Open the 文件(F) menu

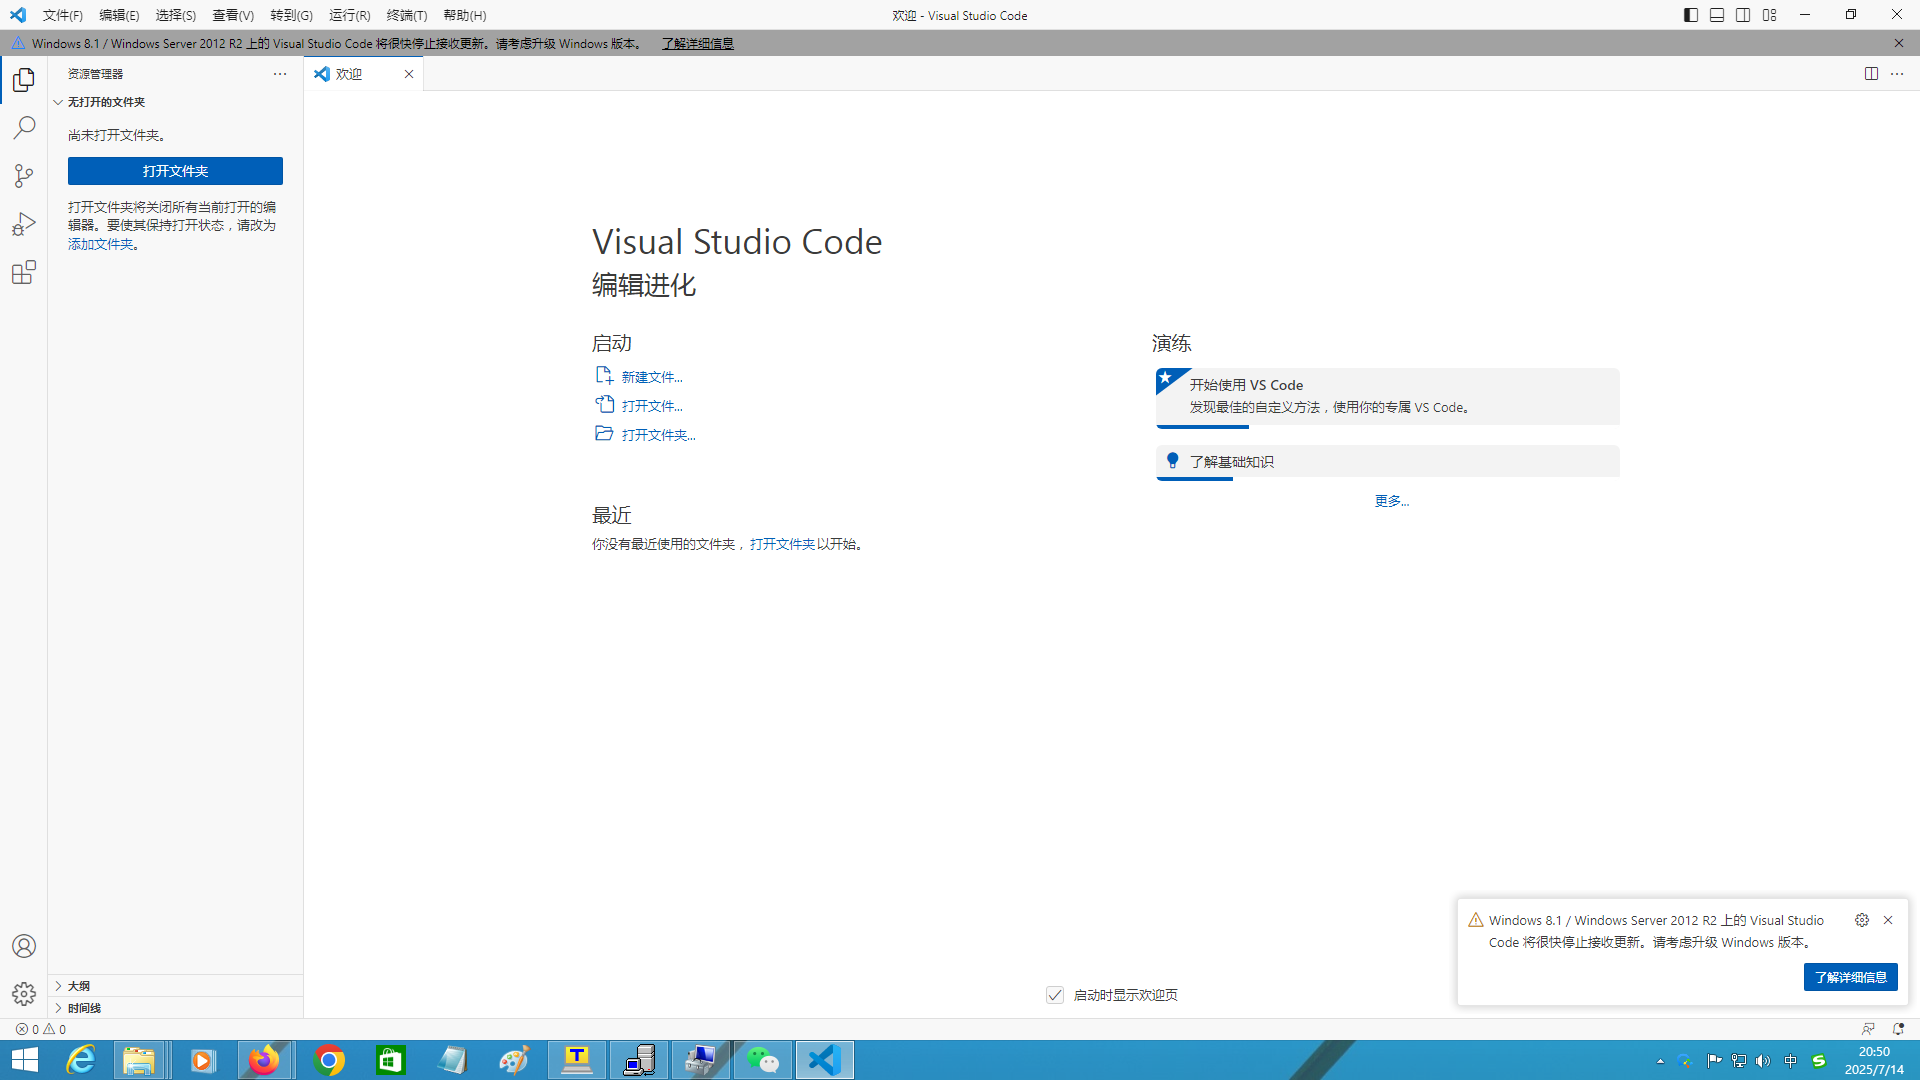63,15
